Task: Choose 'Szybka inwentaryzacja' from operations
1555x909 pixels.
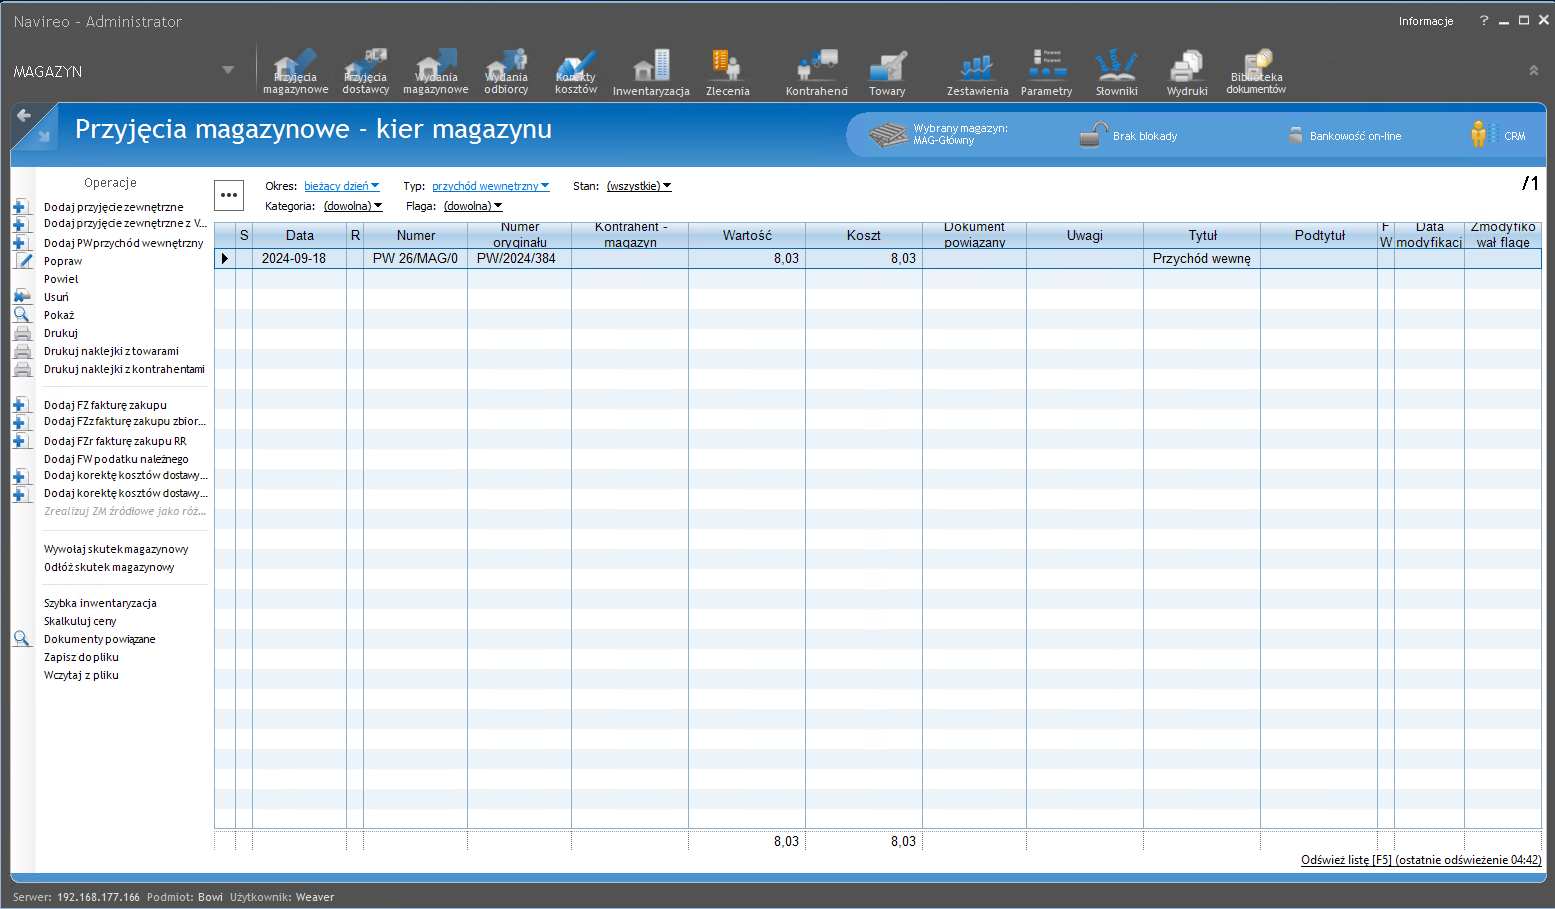Action: pyautogui.click(x=100, y=603)
